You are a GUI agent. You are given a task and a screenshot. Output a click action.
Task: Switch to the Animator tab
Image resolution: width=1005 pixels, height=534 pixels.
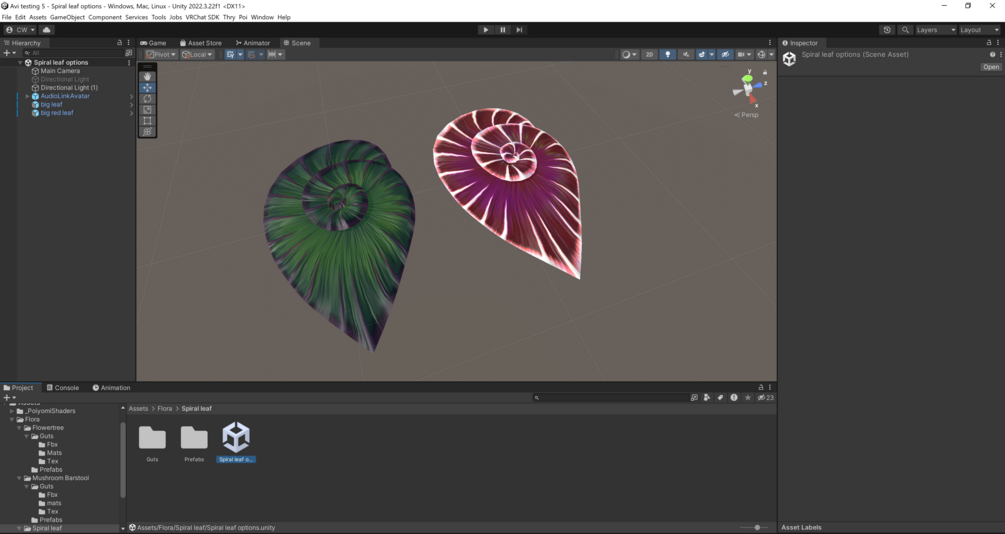253,43
